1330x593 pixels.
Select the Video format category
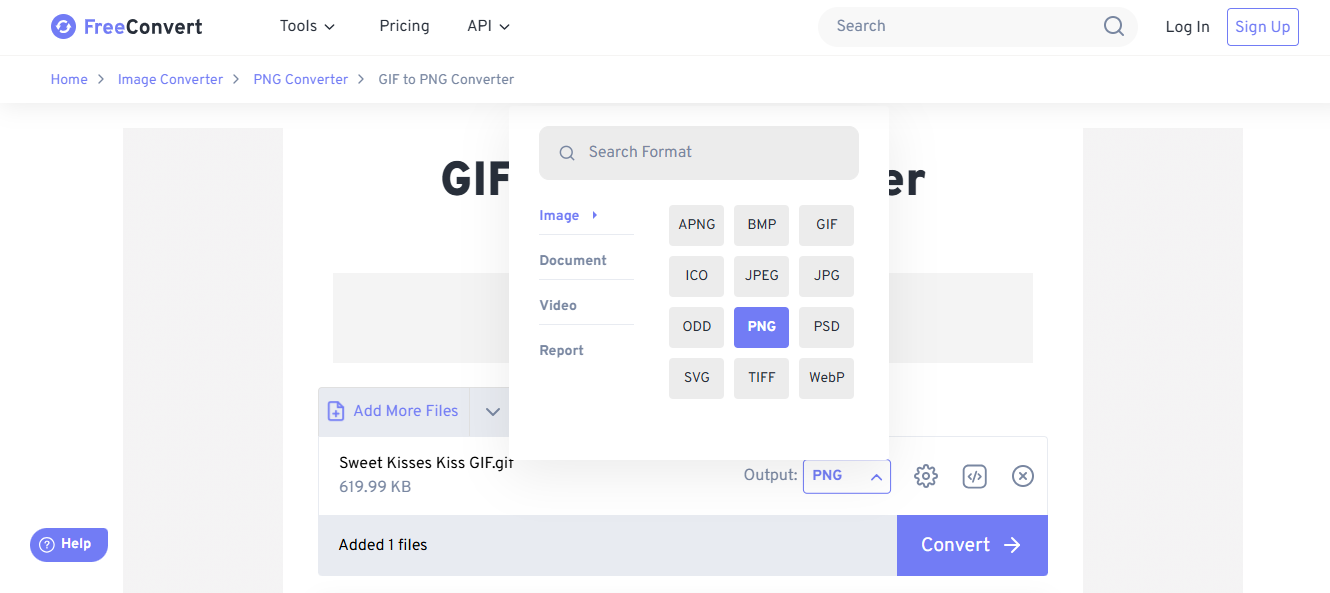[558, 305]
